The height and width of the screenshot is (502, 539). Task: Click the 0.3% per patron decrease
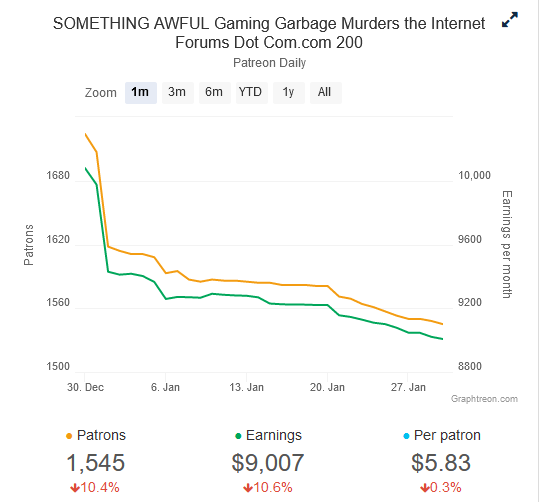pos(441,488)
